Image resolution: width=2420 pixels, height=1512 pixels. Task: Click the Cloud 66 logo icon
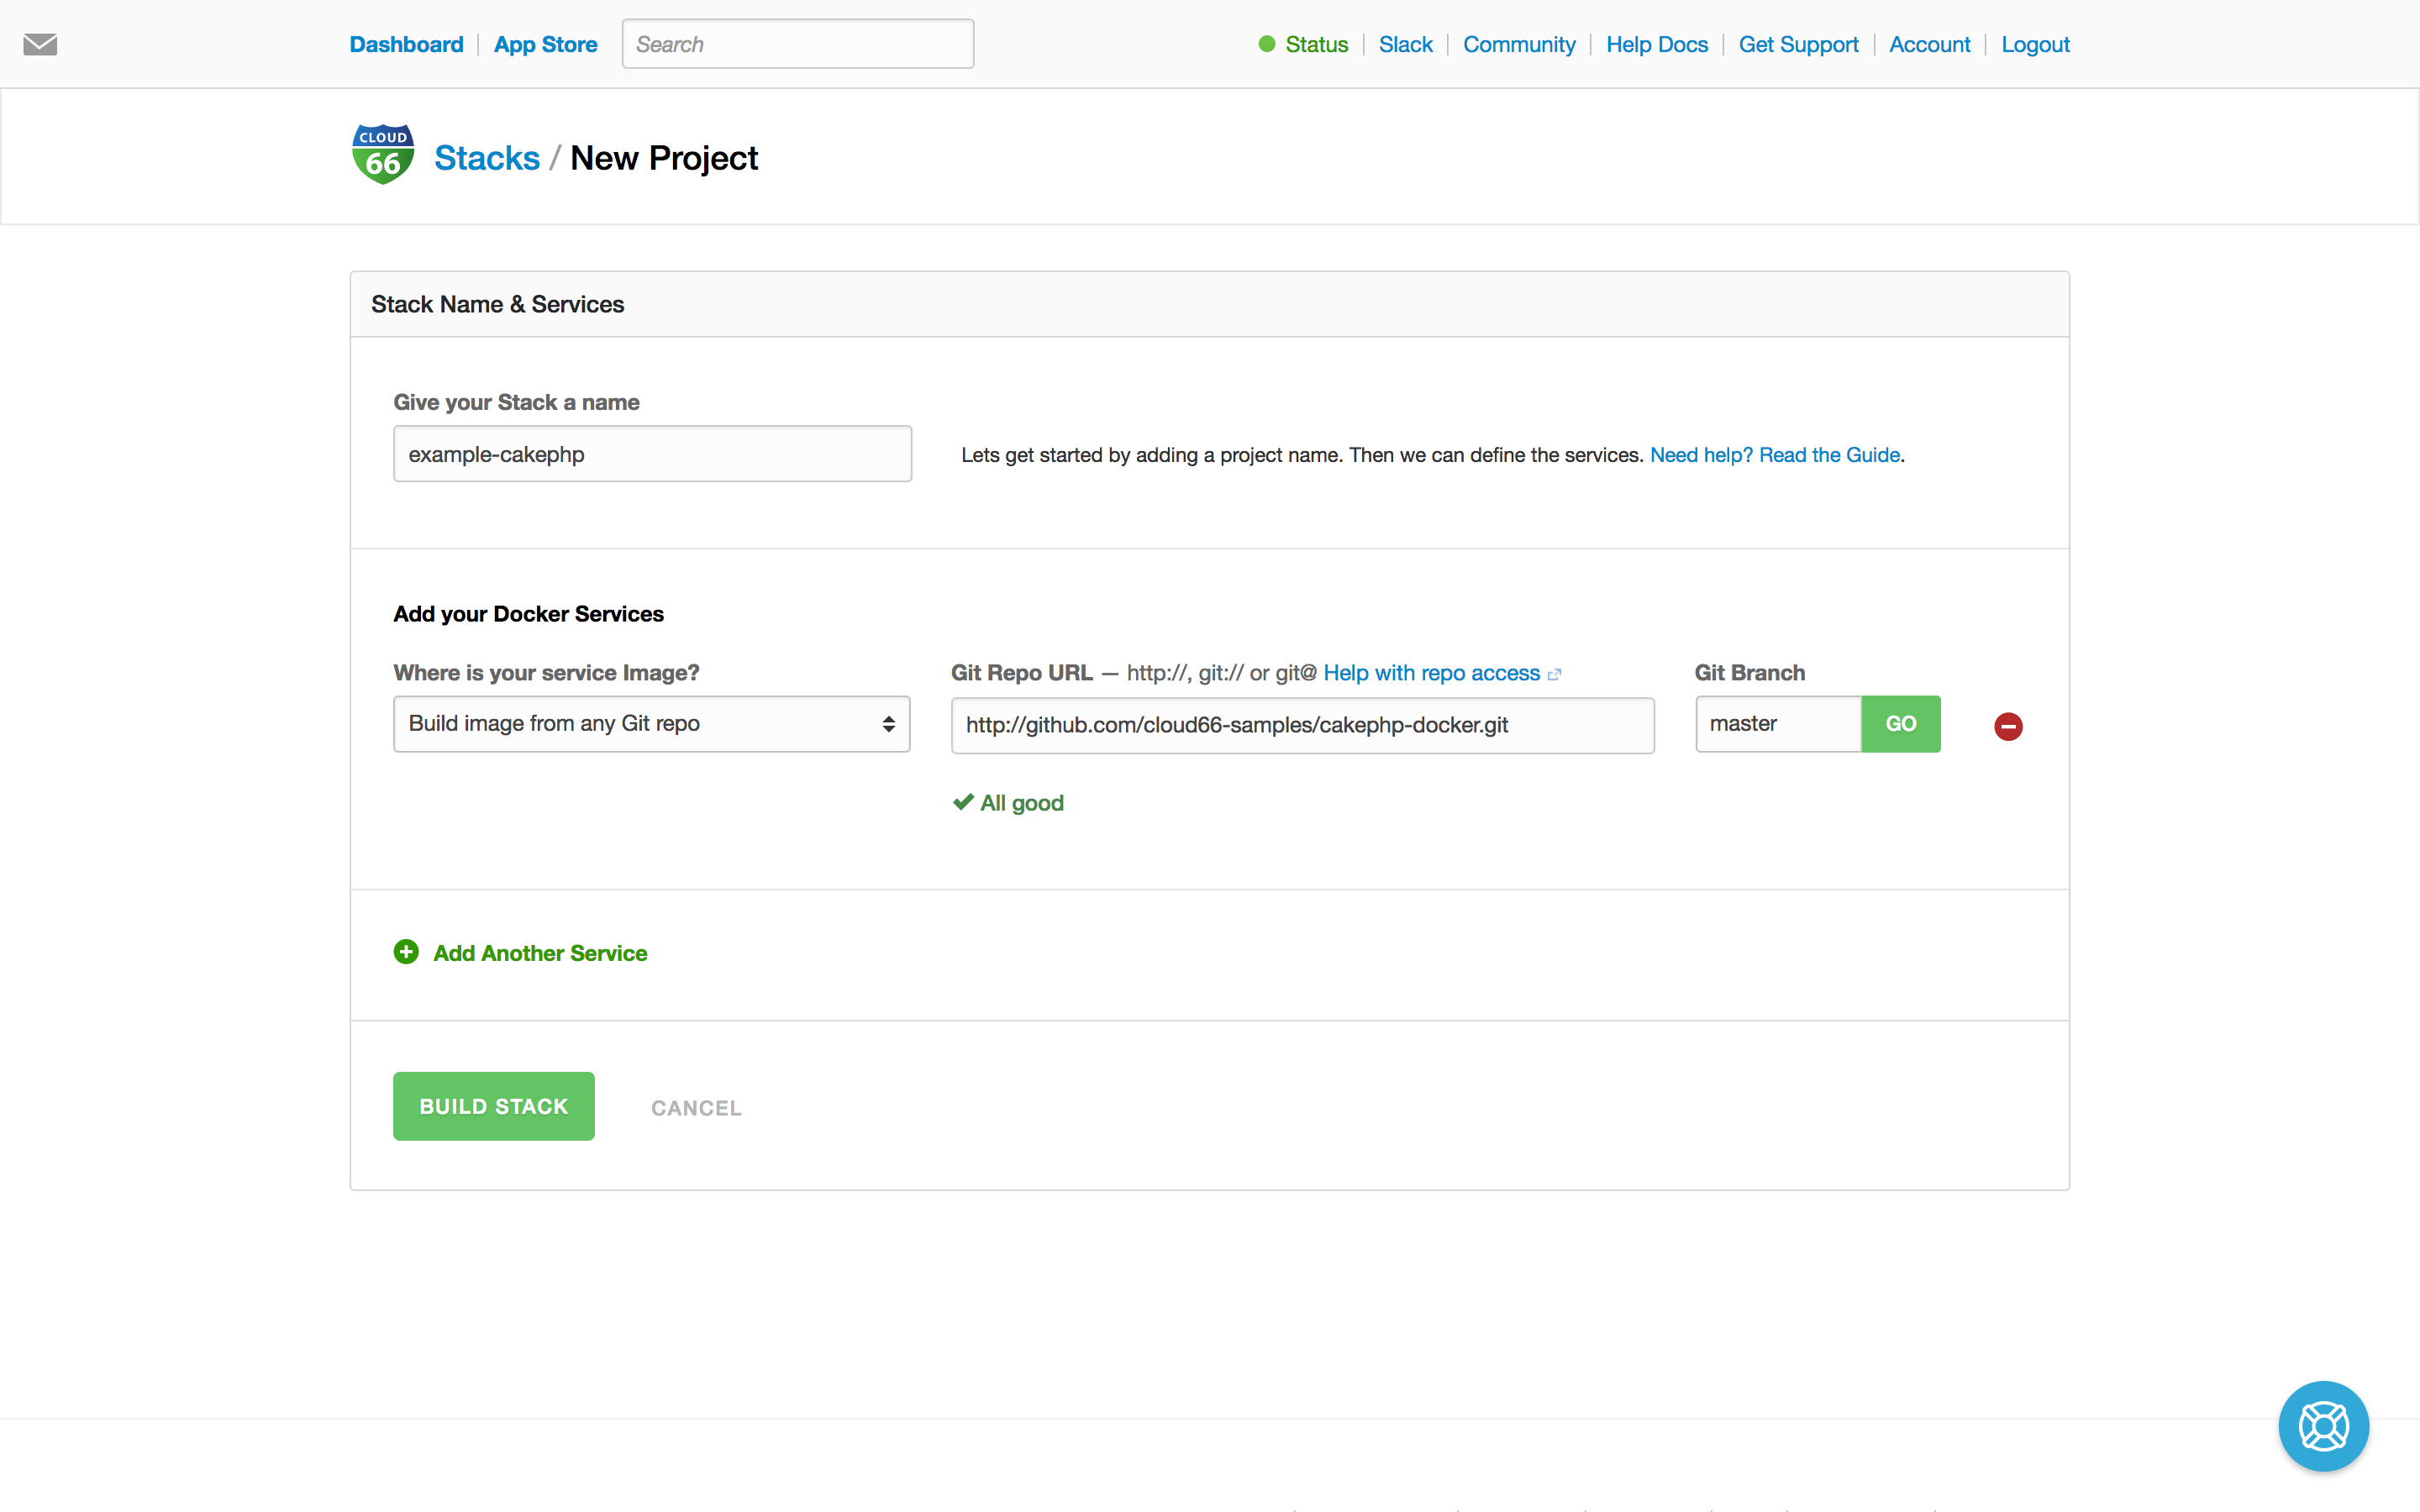(x=380, y=157)
